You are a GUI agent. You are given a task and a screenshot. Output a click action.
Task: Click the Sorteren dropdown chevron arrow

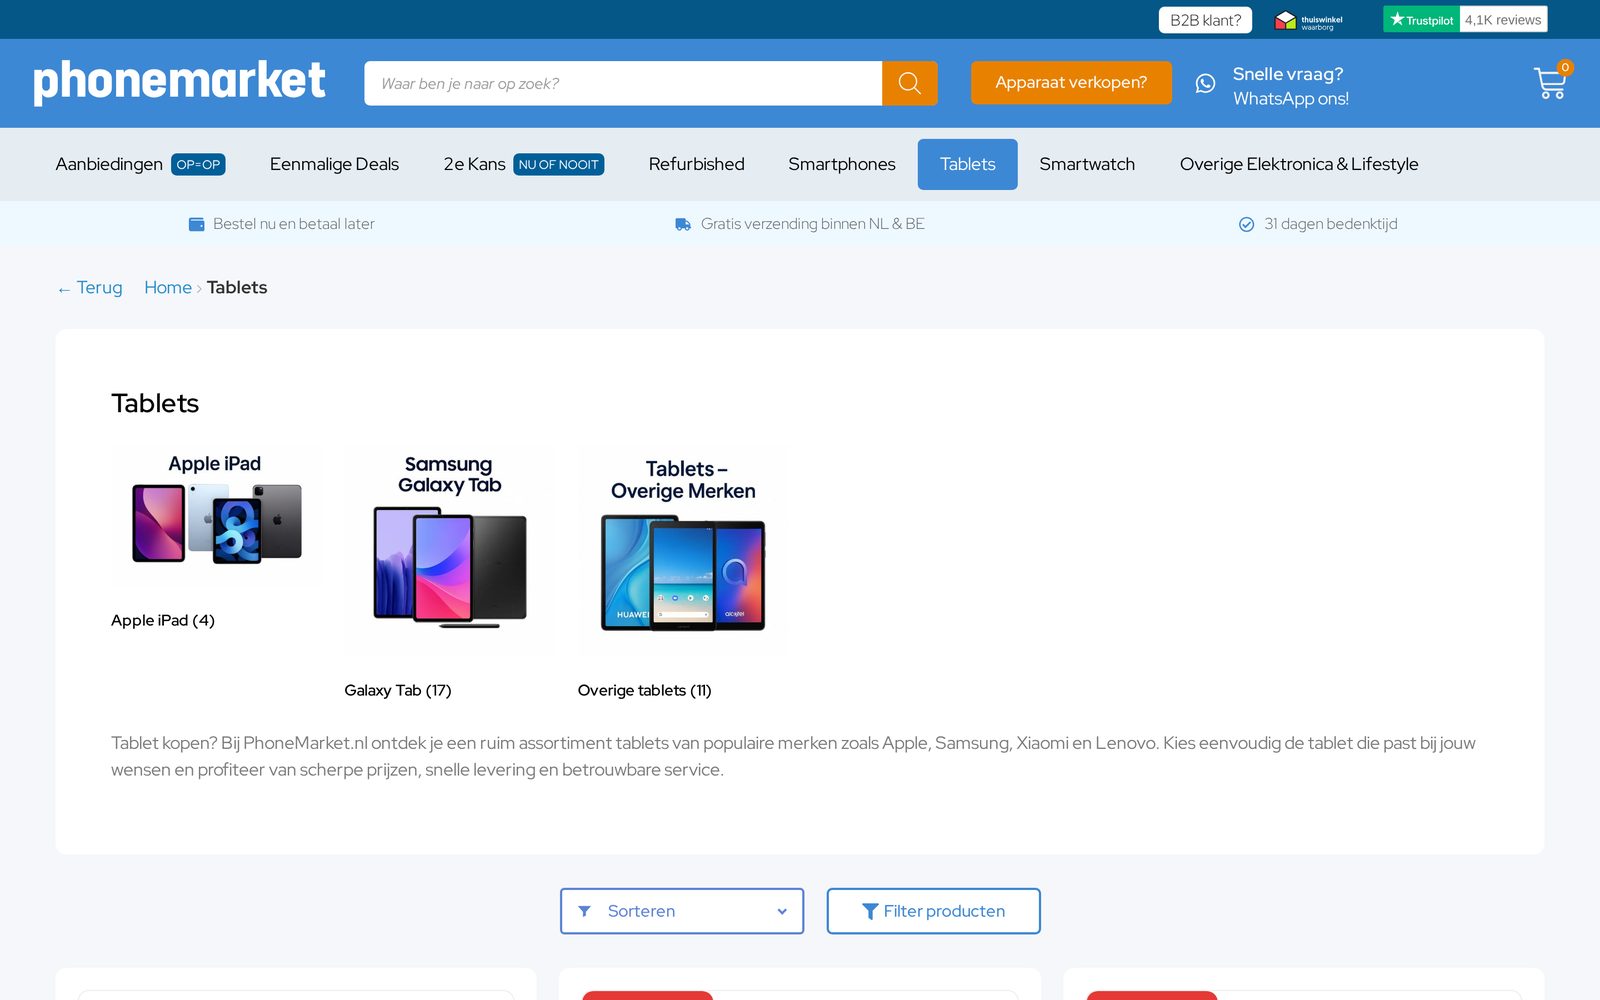coord(782,911)
